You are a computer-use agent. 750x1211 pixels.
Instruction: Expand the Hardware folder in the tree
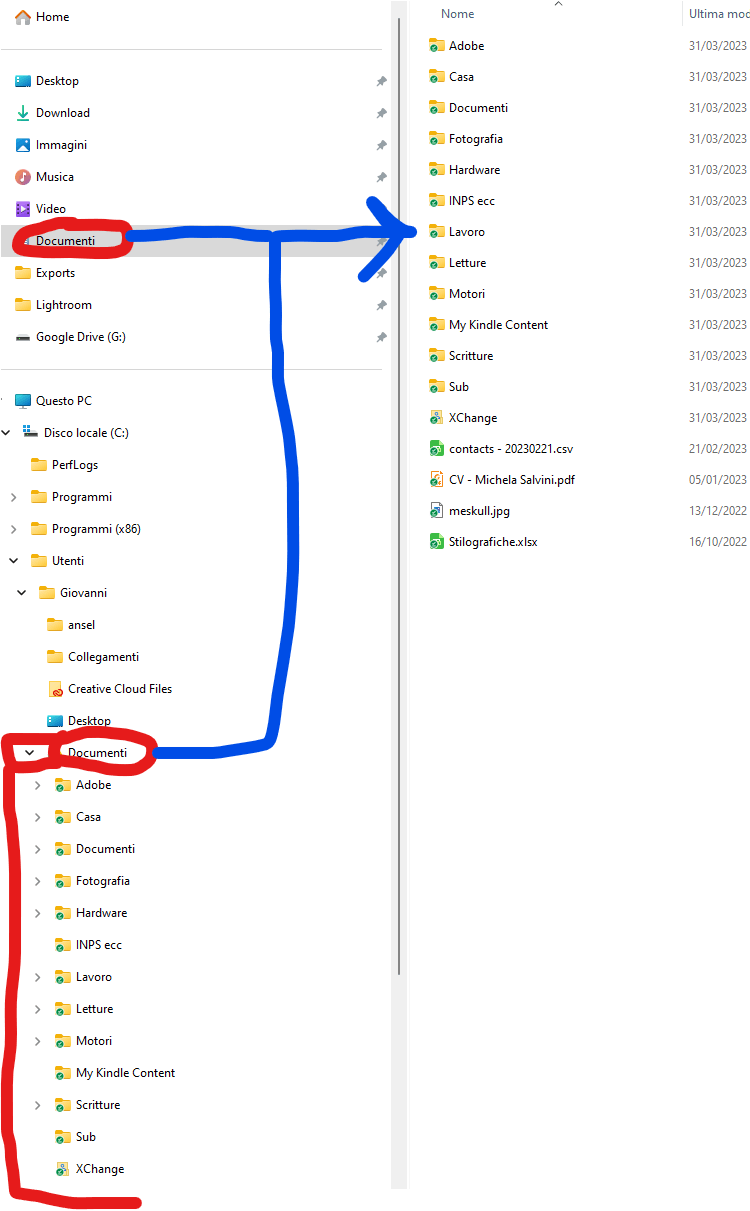(38, 913)
